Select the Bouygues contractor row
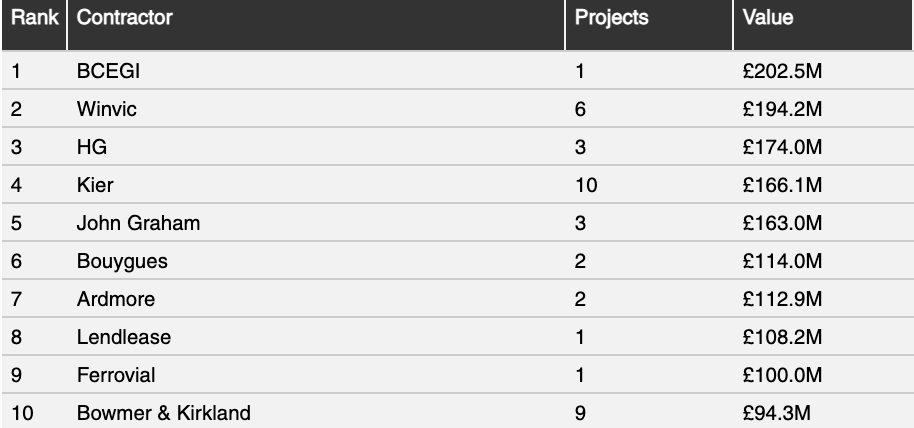Image resolution: width=914 pixels, height=428 pixels. tap(457, 261)
